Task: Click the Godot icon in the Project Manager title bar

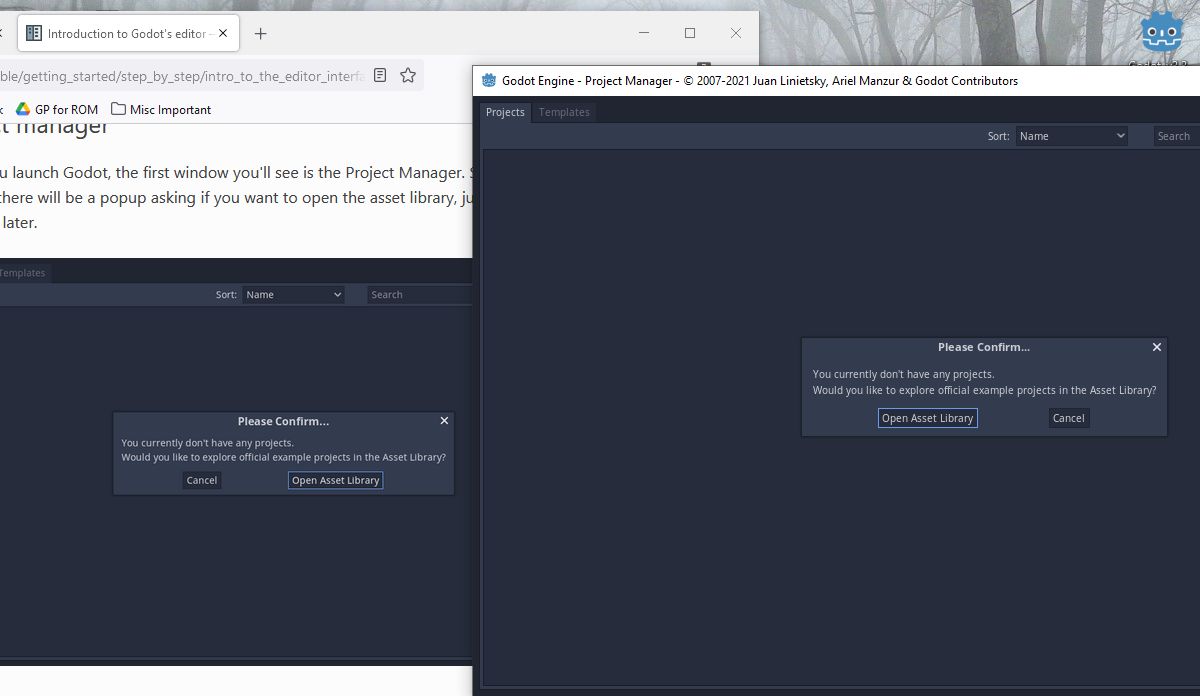Action: [x=489, y=80]
